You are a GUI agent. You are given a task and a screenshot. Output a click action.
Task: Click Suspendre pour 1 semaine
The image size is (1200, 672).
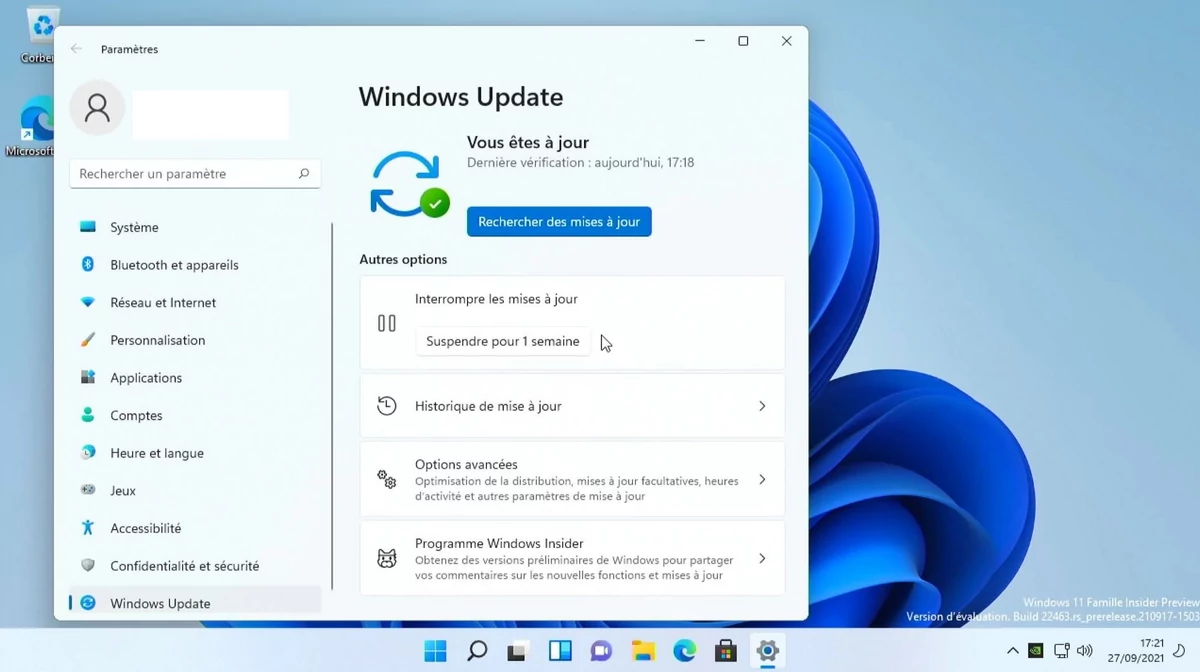click(x=503, y=341)
